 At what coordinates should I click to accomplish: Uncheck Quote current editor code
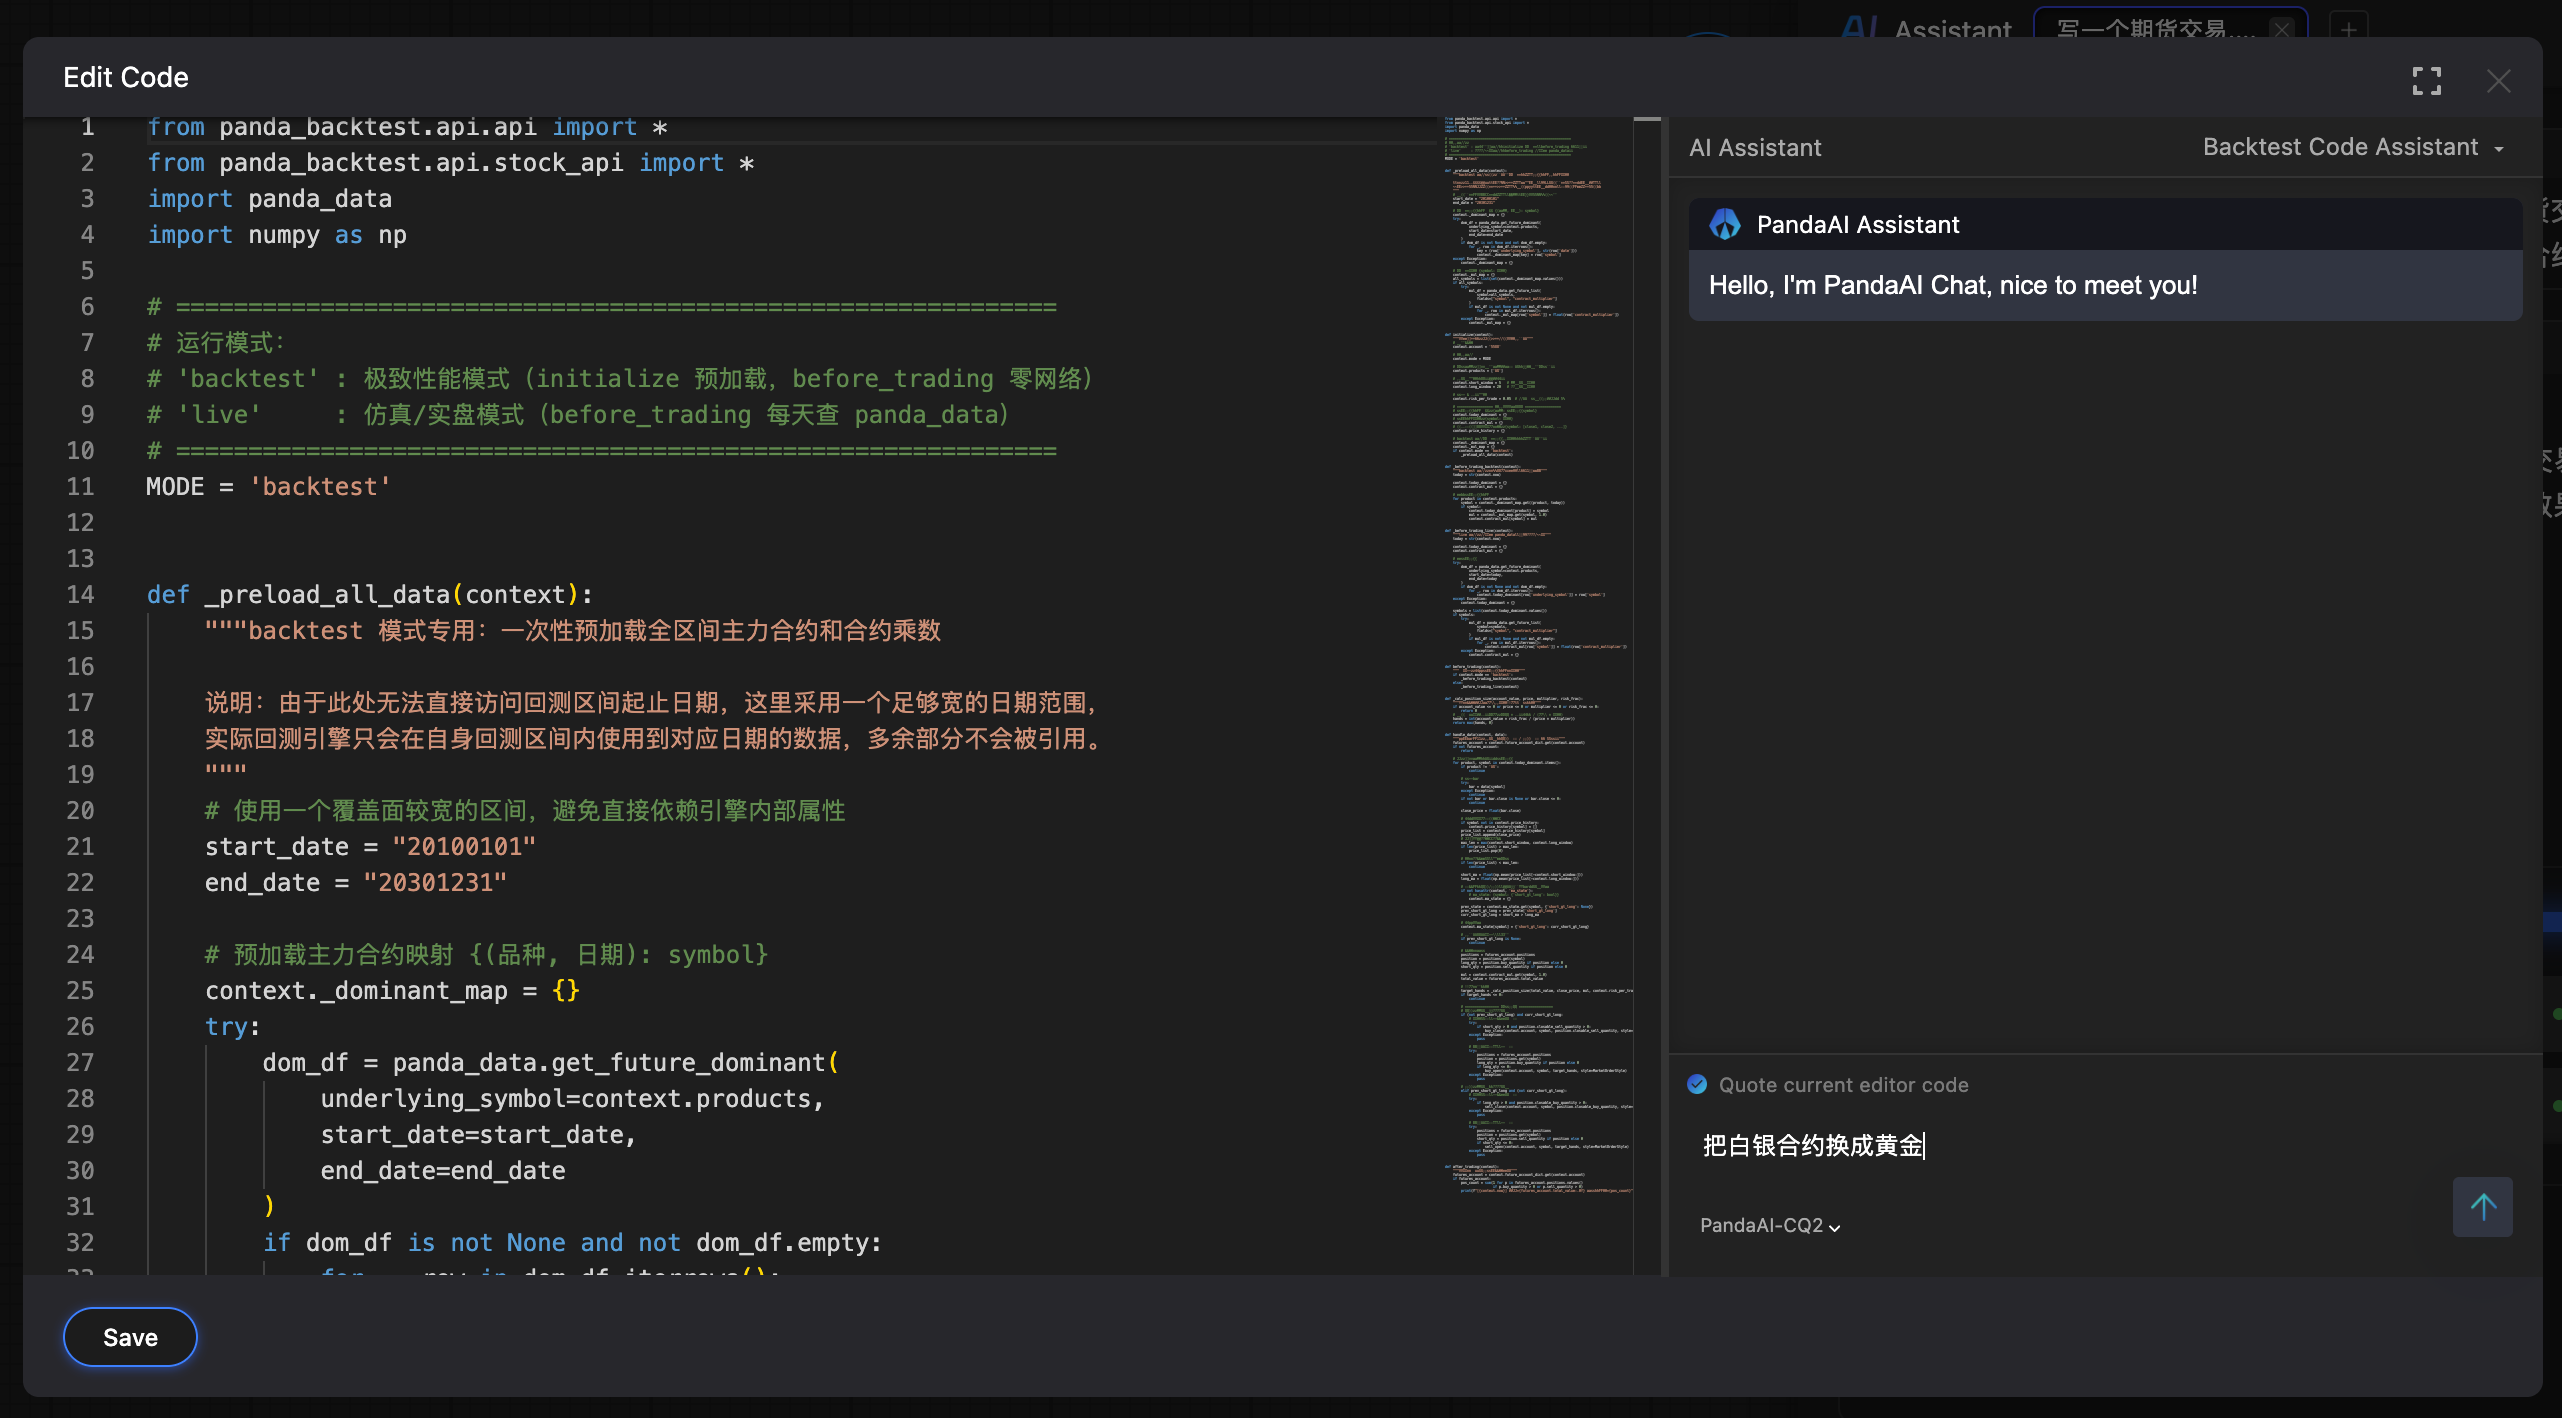click(x=1697, y=1085)
